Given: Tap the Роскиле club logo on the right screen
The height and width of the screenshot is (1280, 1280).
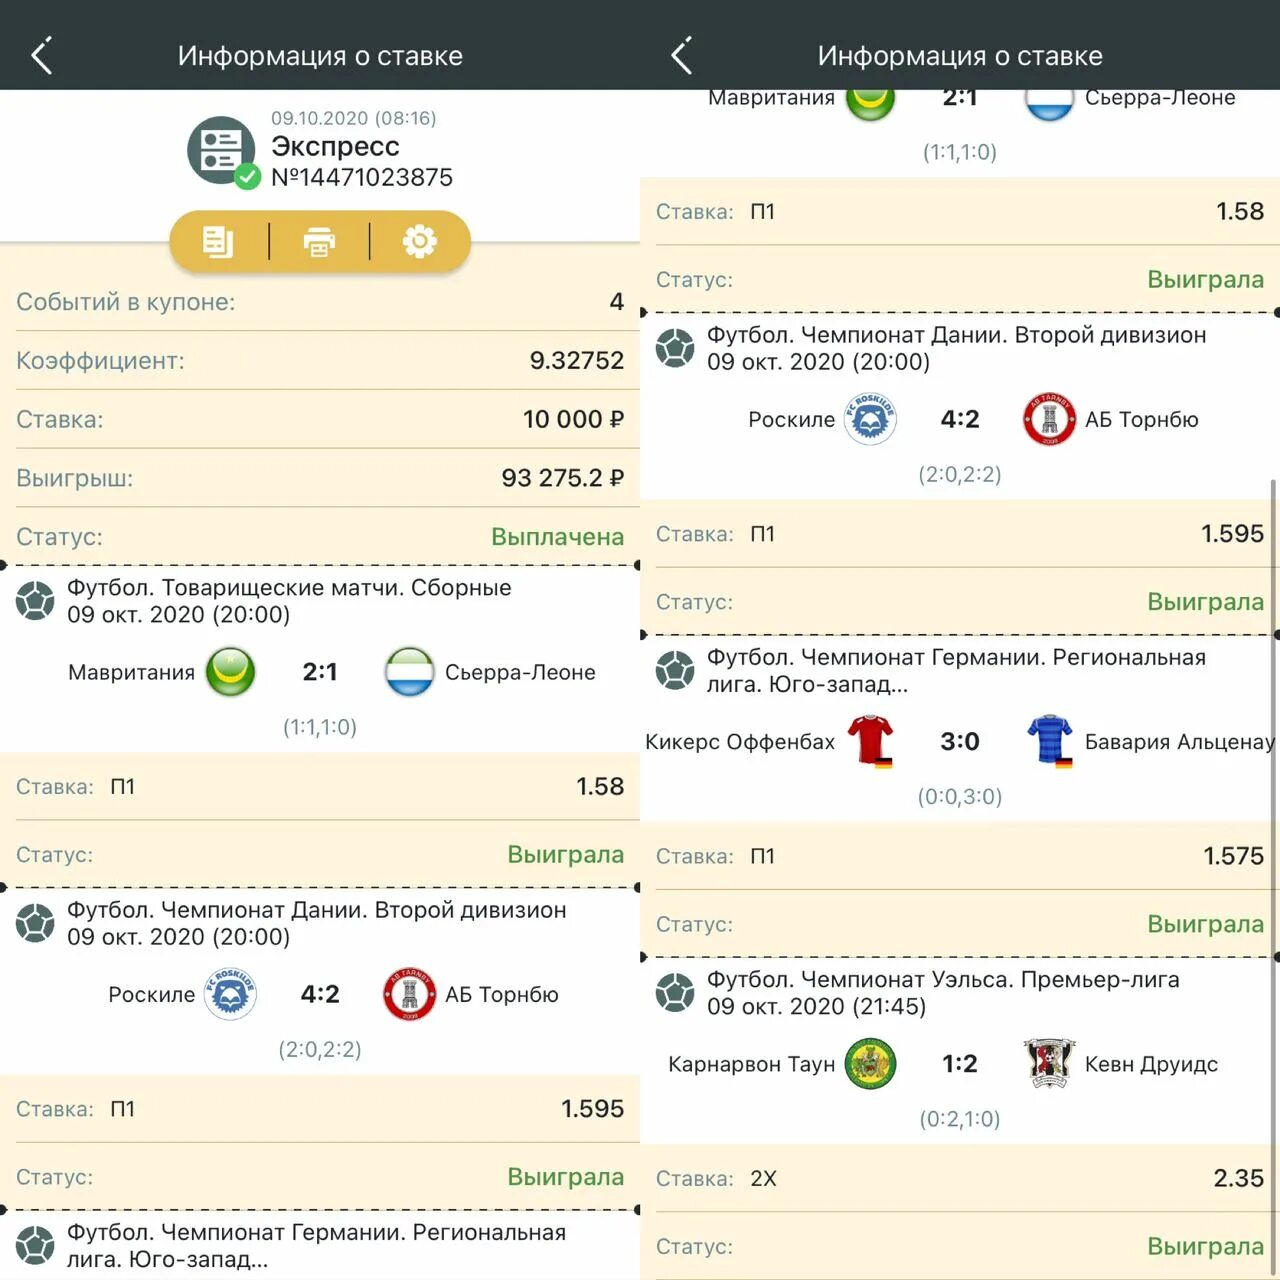Looking at the screenshot, I should coord(870,419).
